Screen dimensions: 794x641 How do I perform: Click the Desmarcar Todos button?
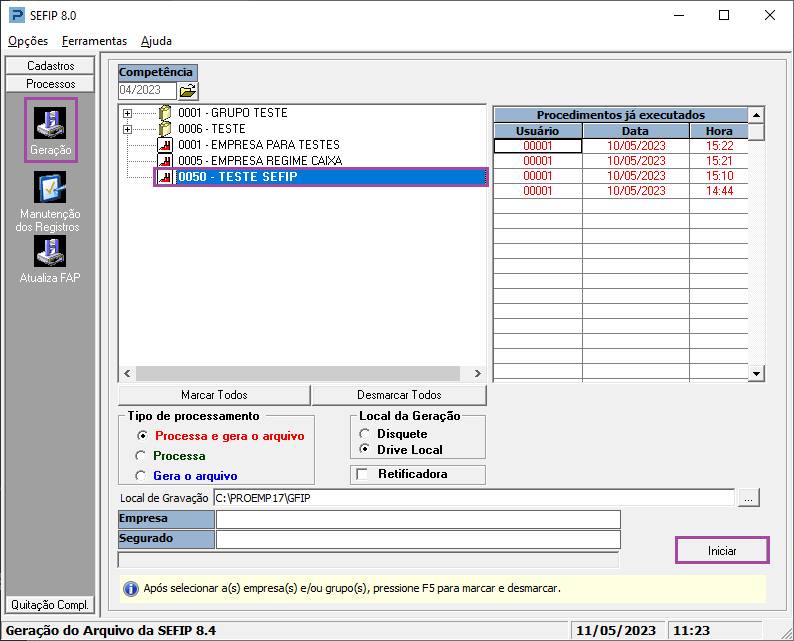click(399, 395)
